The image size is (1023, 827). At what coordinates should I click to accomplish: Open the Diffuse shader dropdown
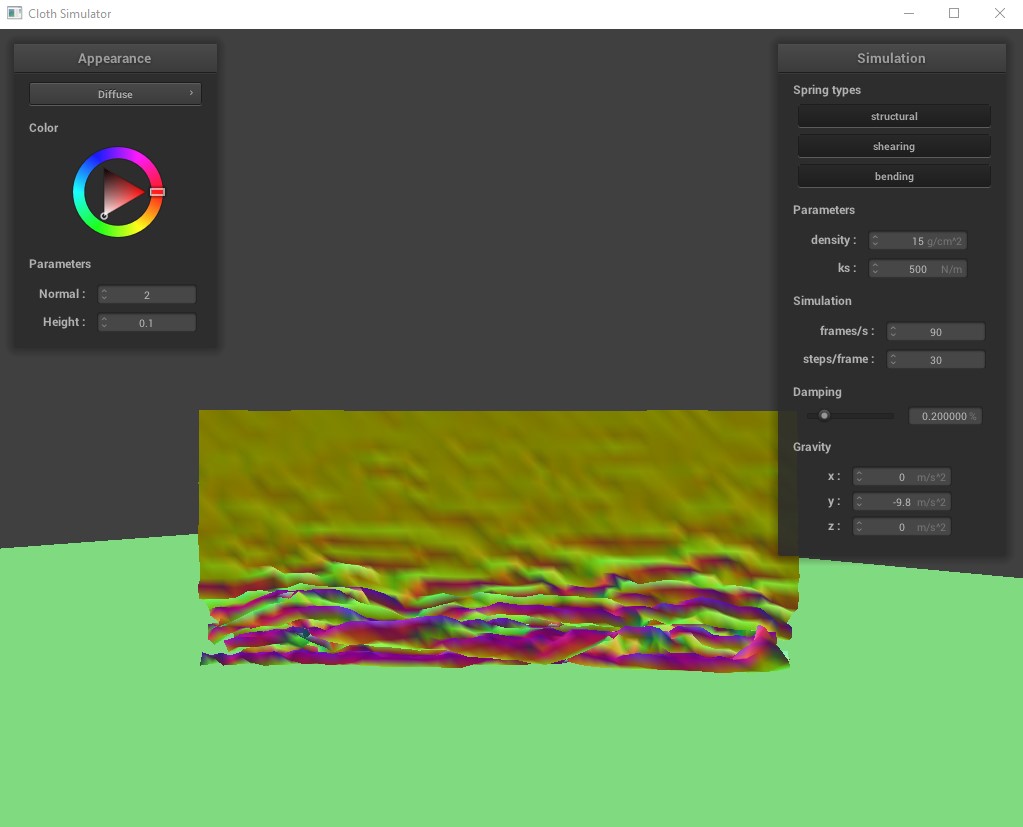(x=115, y=94)
